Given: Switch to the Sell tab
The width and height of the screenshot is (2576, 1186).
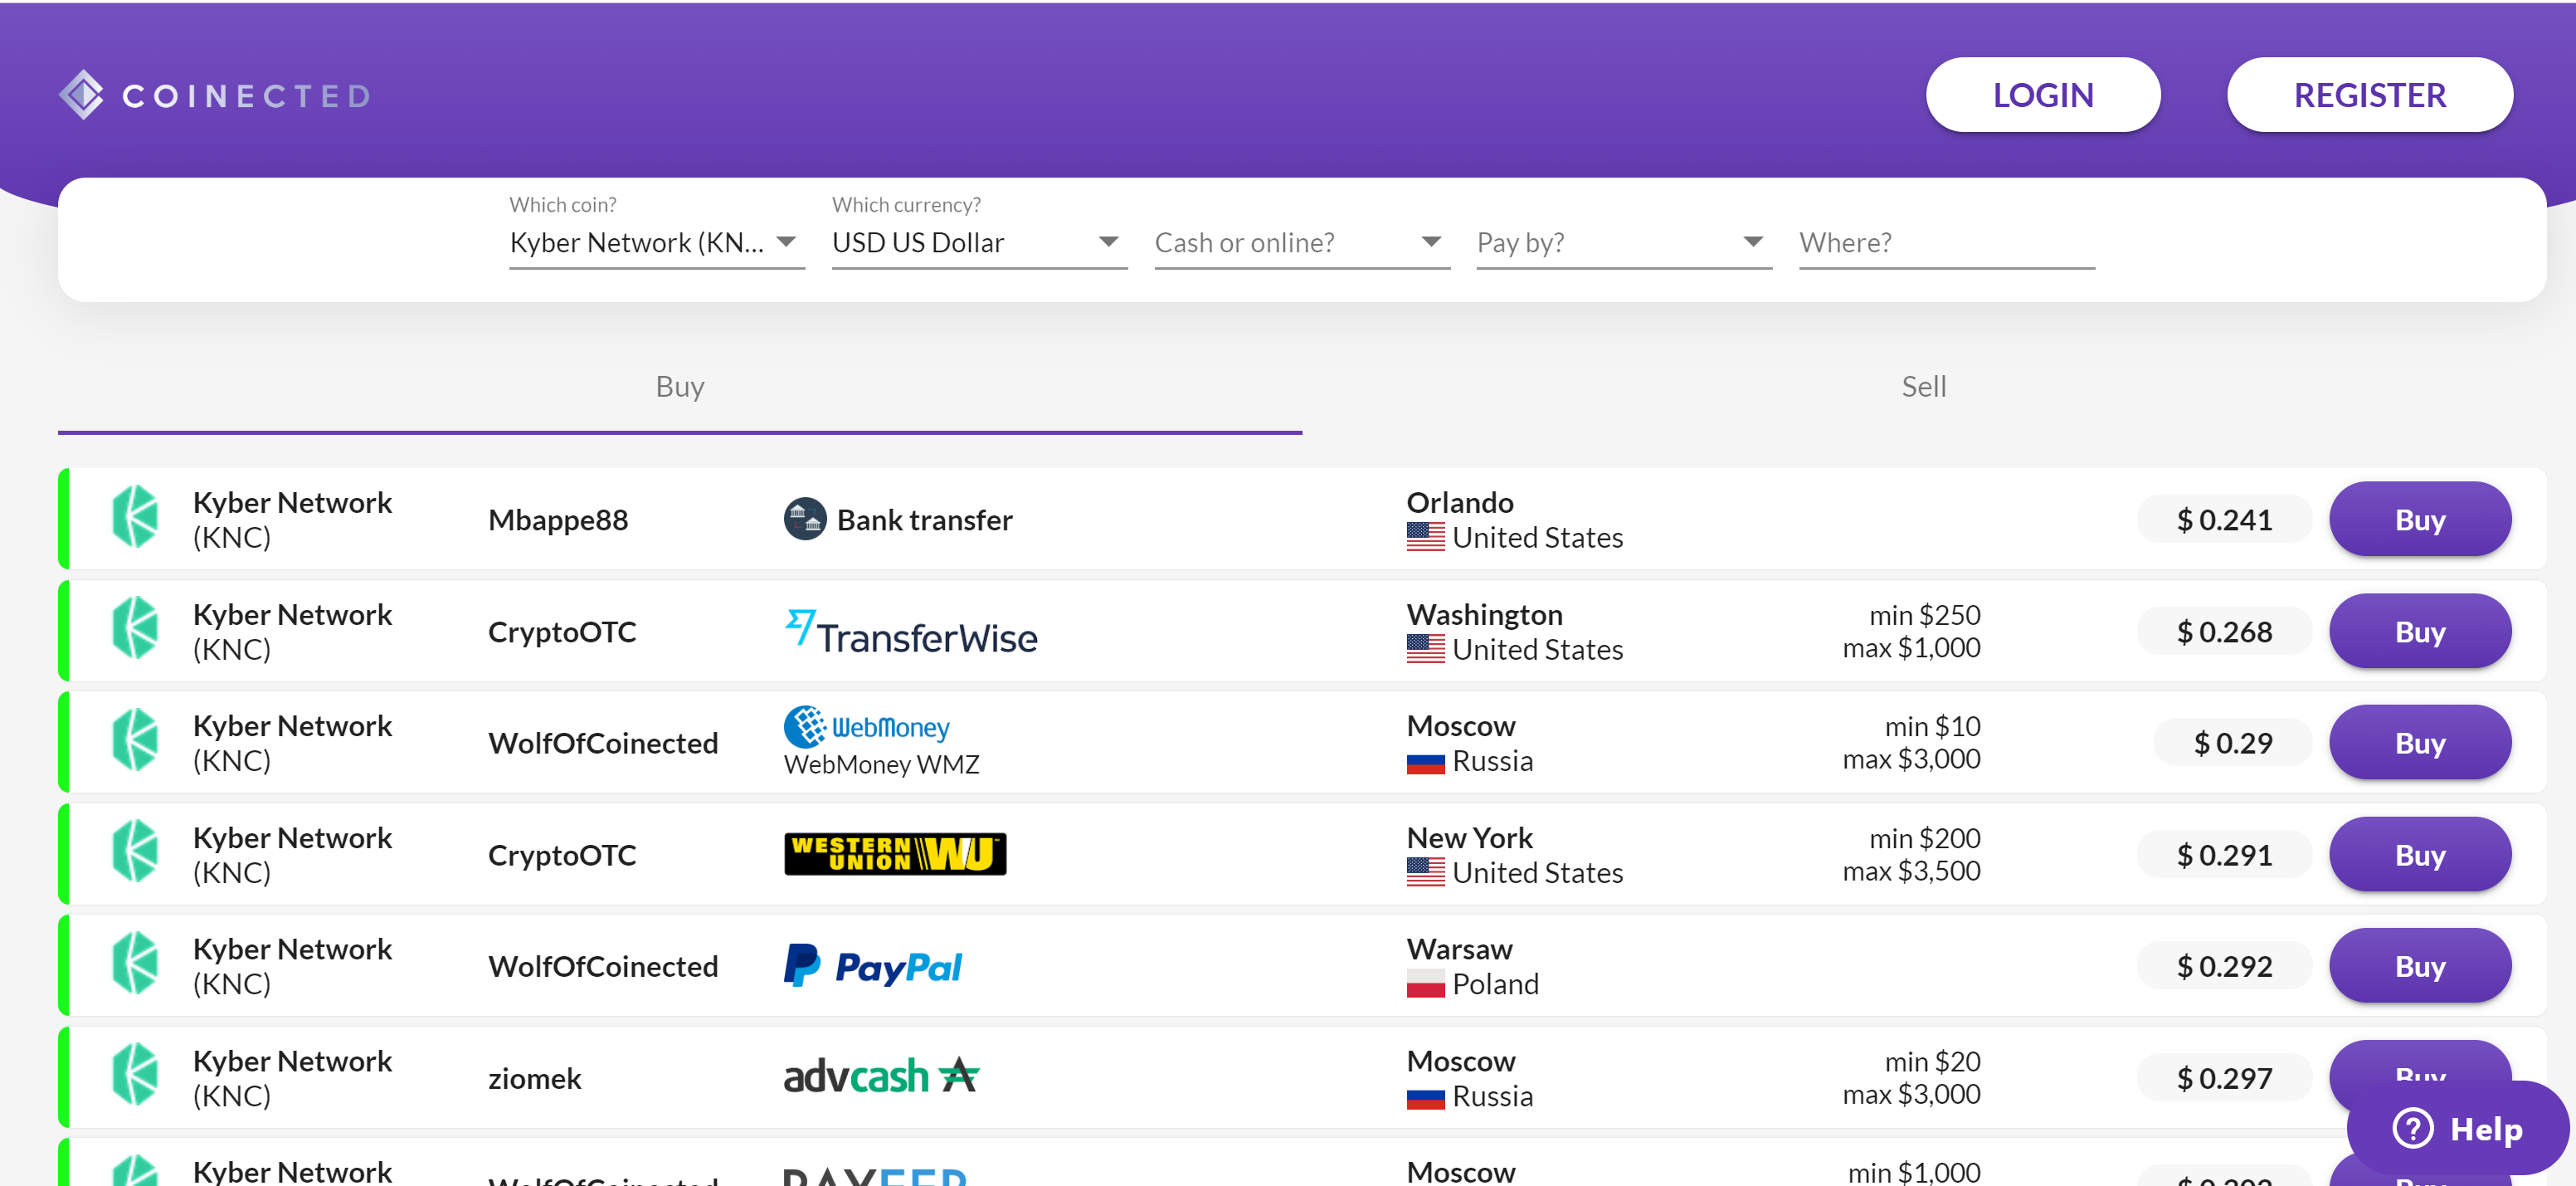Looking at the screenshot, I should 1922,387.
